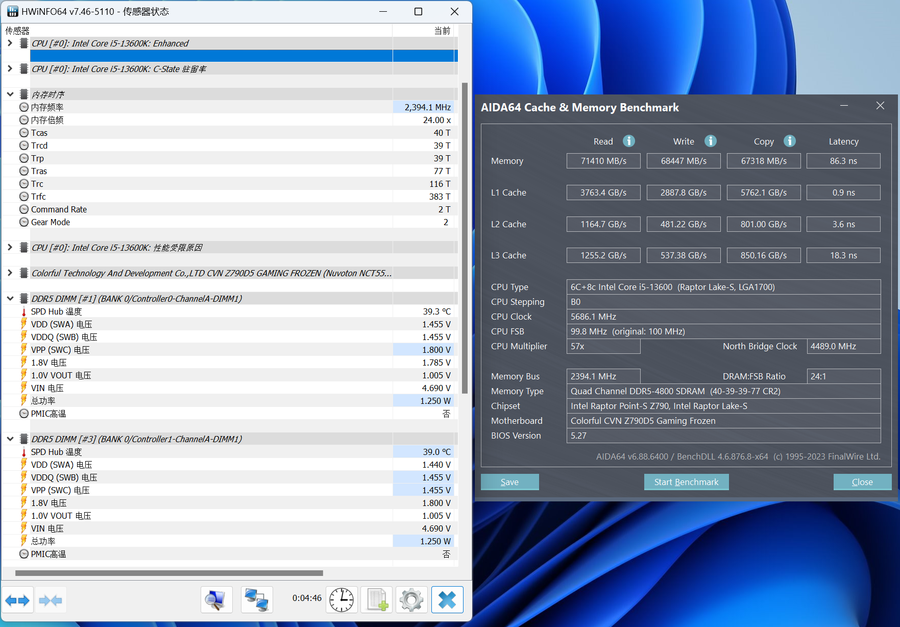Click the icon beside Tcas row
The height and width of the screenshot is (627, 900).
tap(24, 133)
